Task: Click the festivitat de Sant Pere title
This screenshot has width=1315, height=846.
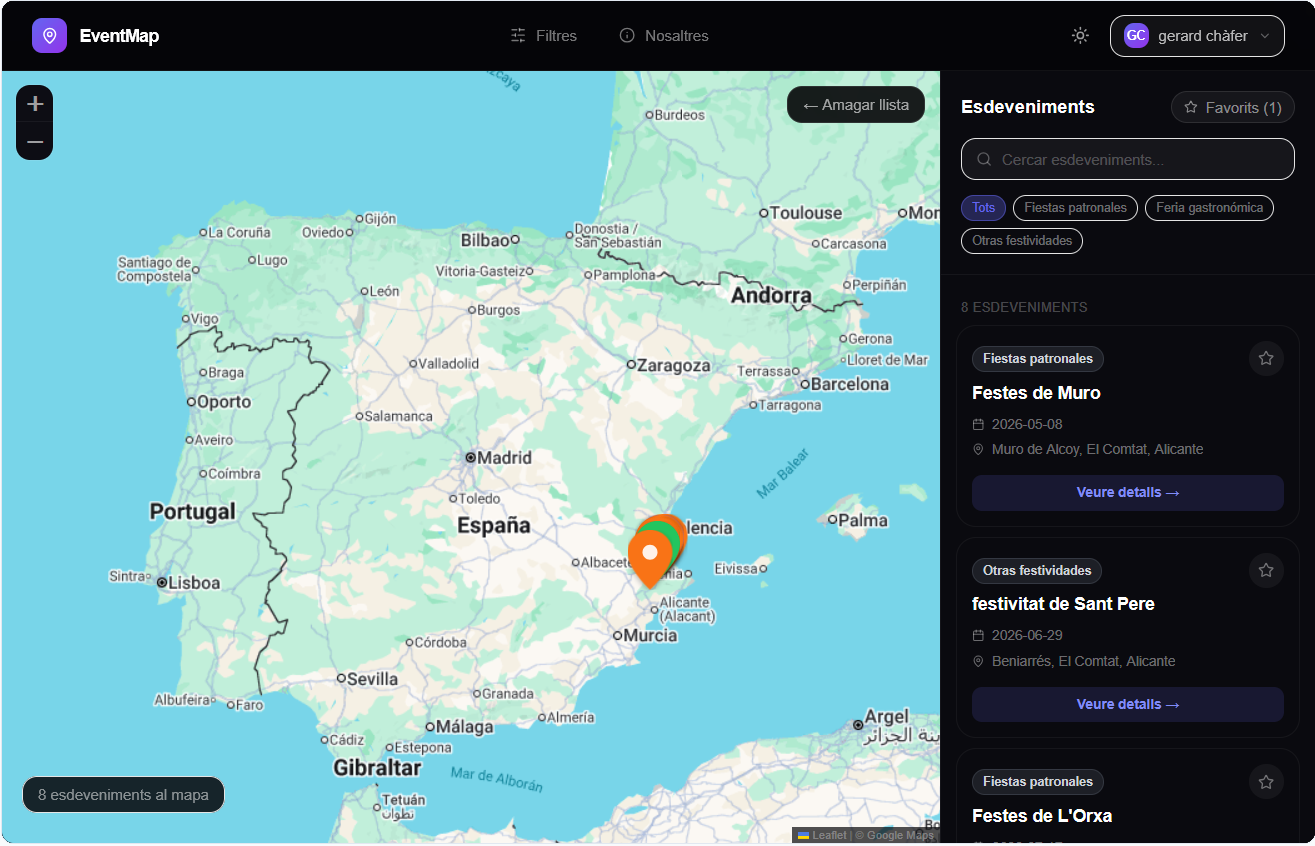Action: point(1063,604)
